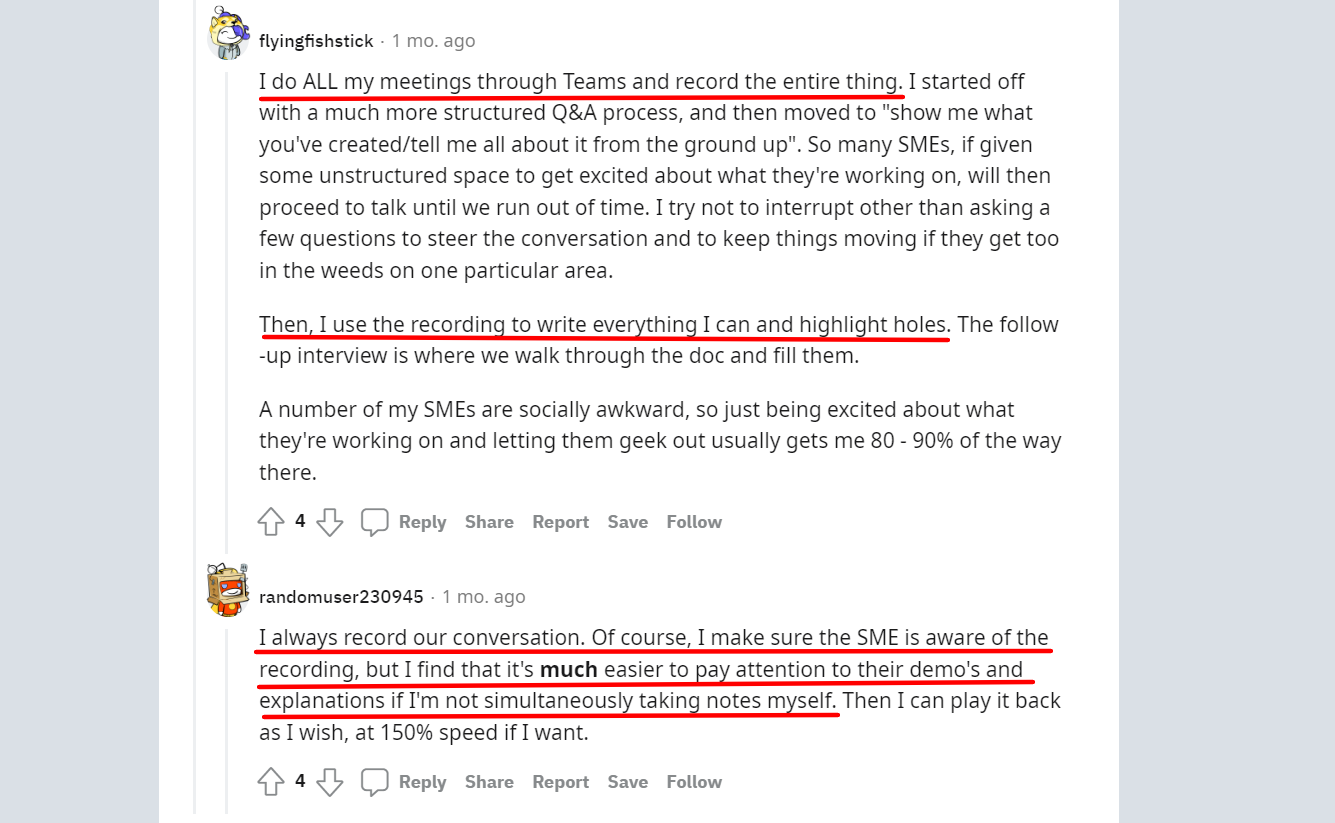The image size is (1335, 823).
Task: Downvote randomuser230945's comment
Action: point(330,781)
